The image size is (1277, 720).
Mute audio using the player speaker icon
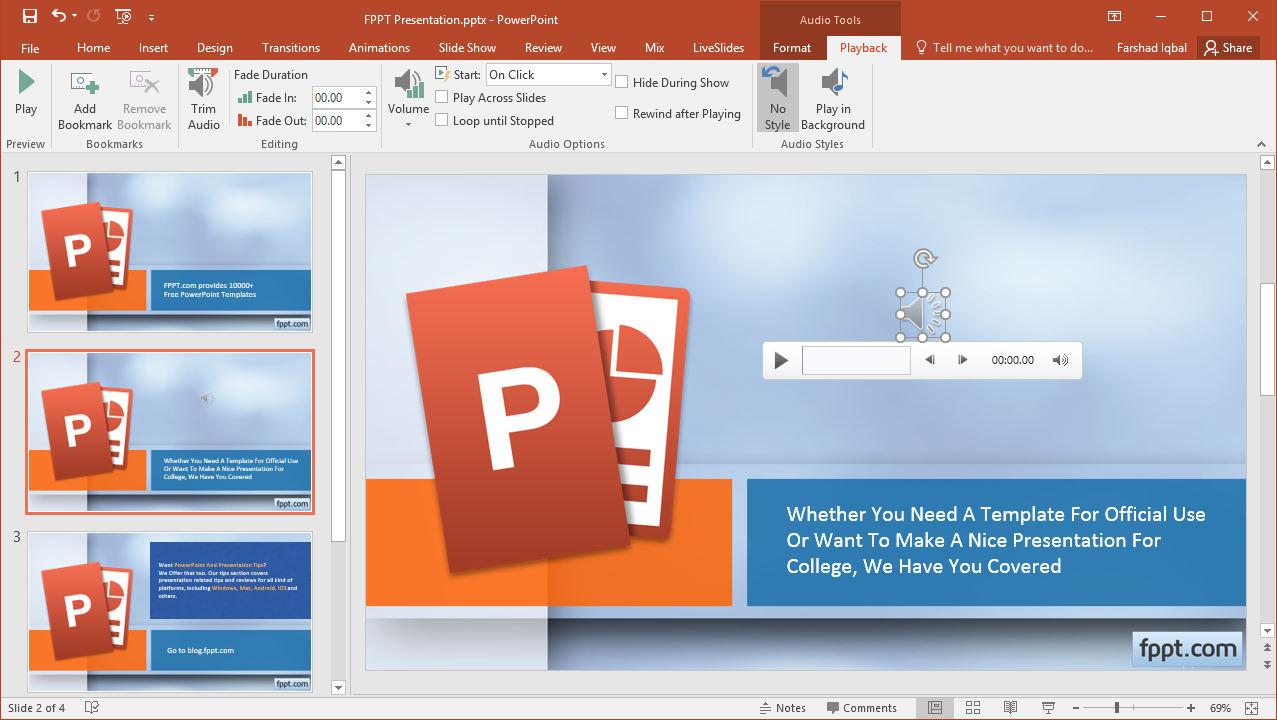[x=1061, y=360]
